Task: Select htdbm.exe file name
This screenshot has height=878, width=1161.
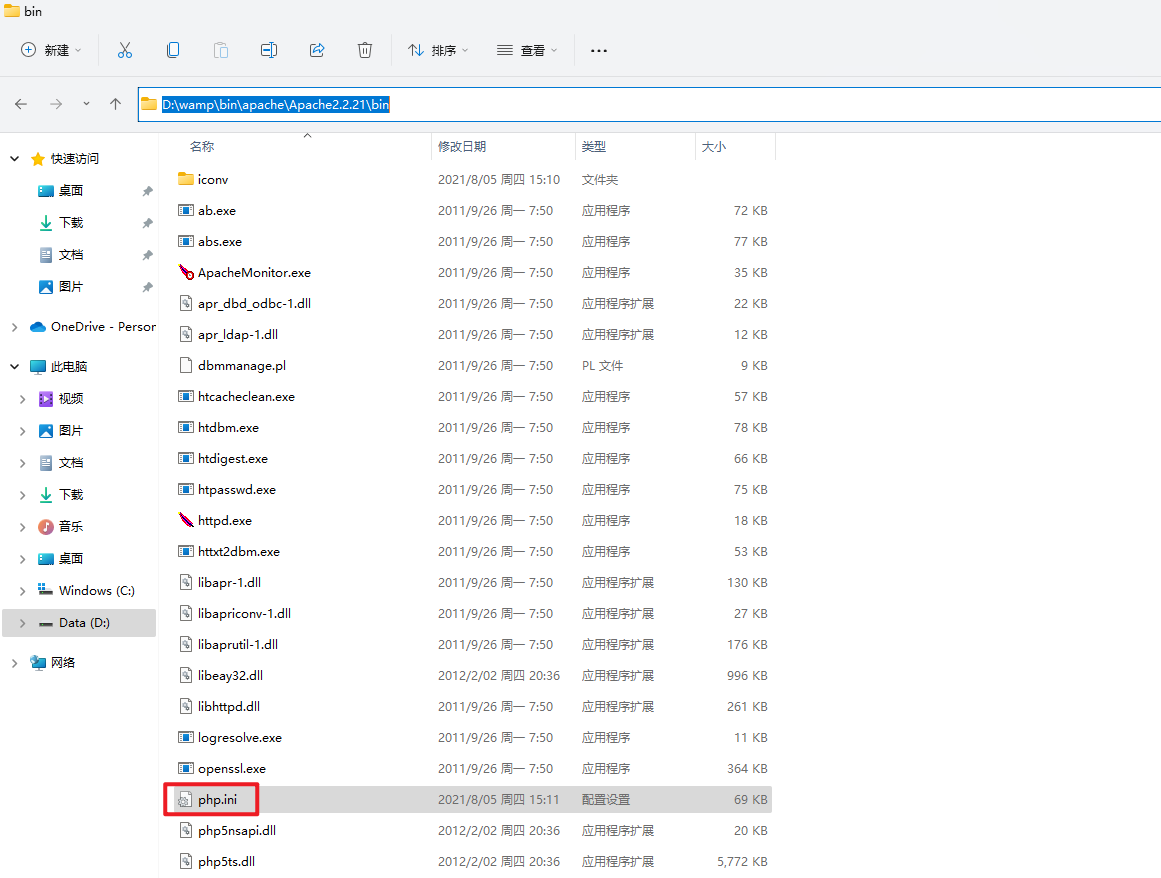Action: (228, 428)
